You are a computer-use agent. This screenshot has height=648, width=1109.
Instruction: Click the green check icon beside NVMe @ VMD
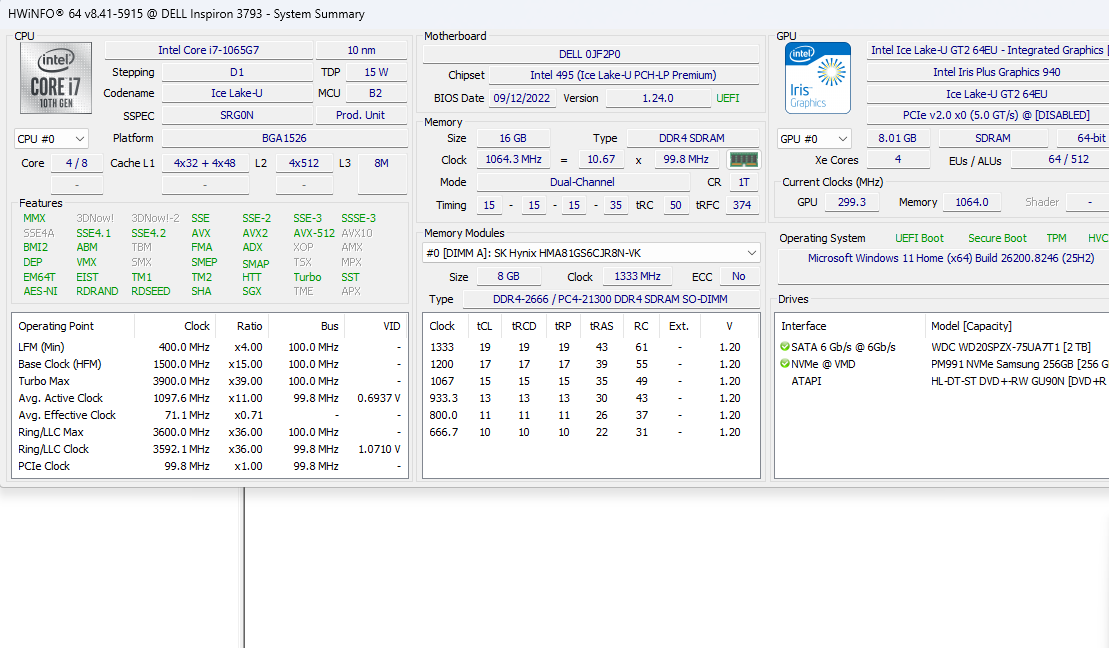pyautogui.click(x=784, y=364)
